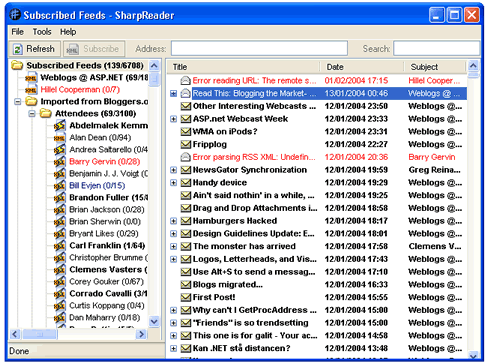This screenshot has width=488, height=364.
Task: Click the feed tree scroll-up arrow
Action: pyautogui.click(x=154, y=65)
